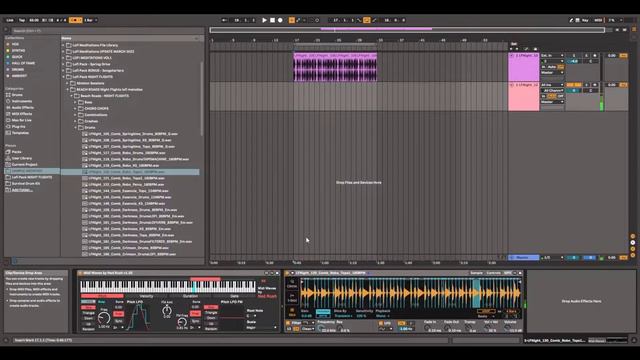Click Add Folder in Places

[22, 190]
